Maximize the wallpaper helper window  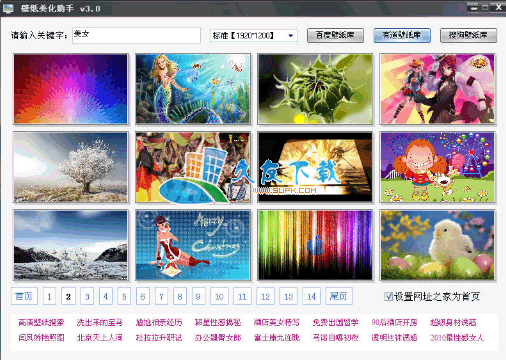pos(485,7)
